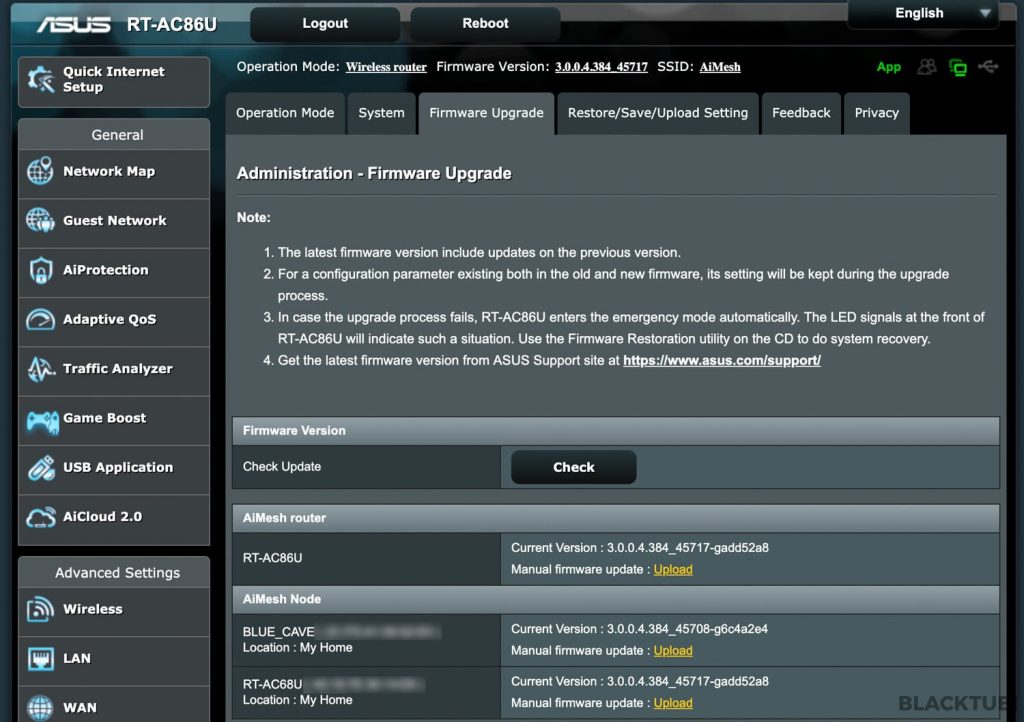Open the Privacy tab

pos(876,113)
